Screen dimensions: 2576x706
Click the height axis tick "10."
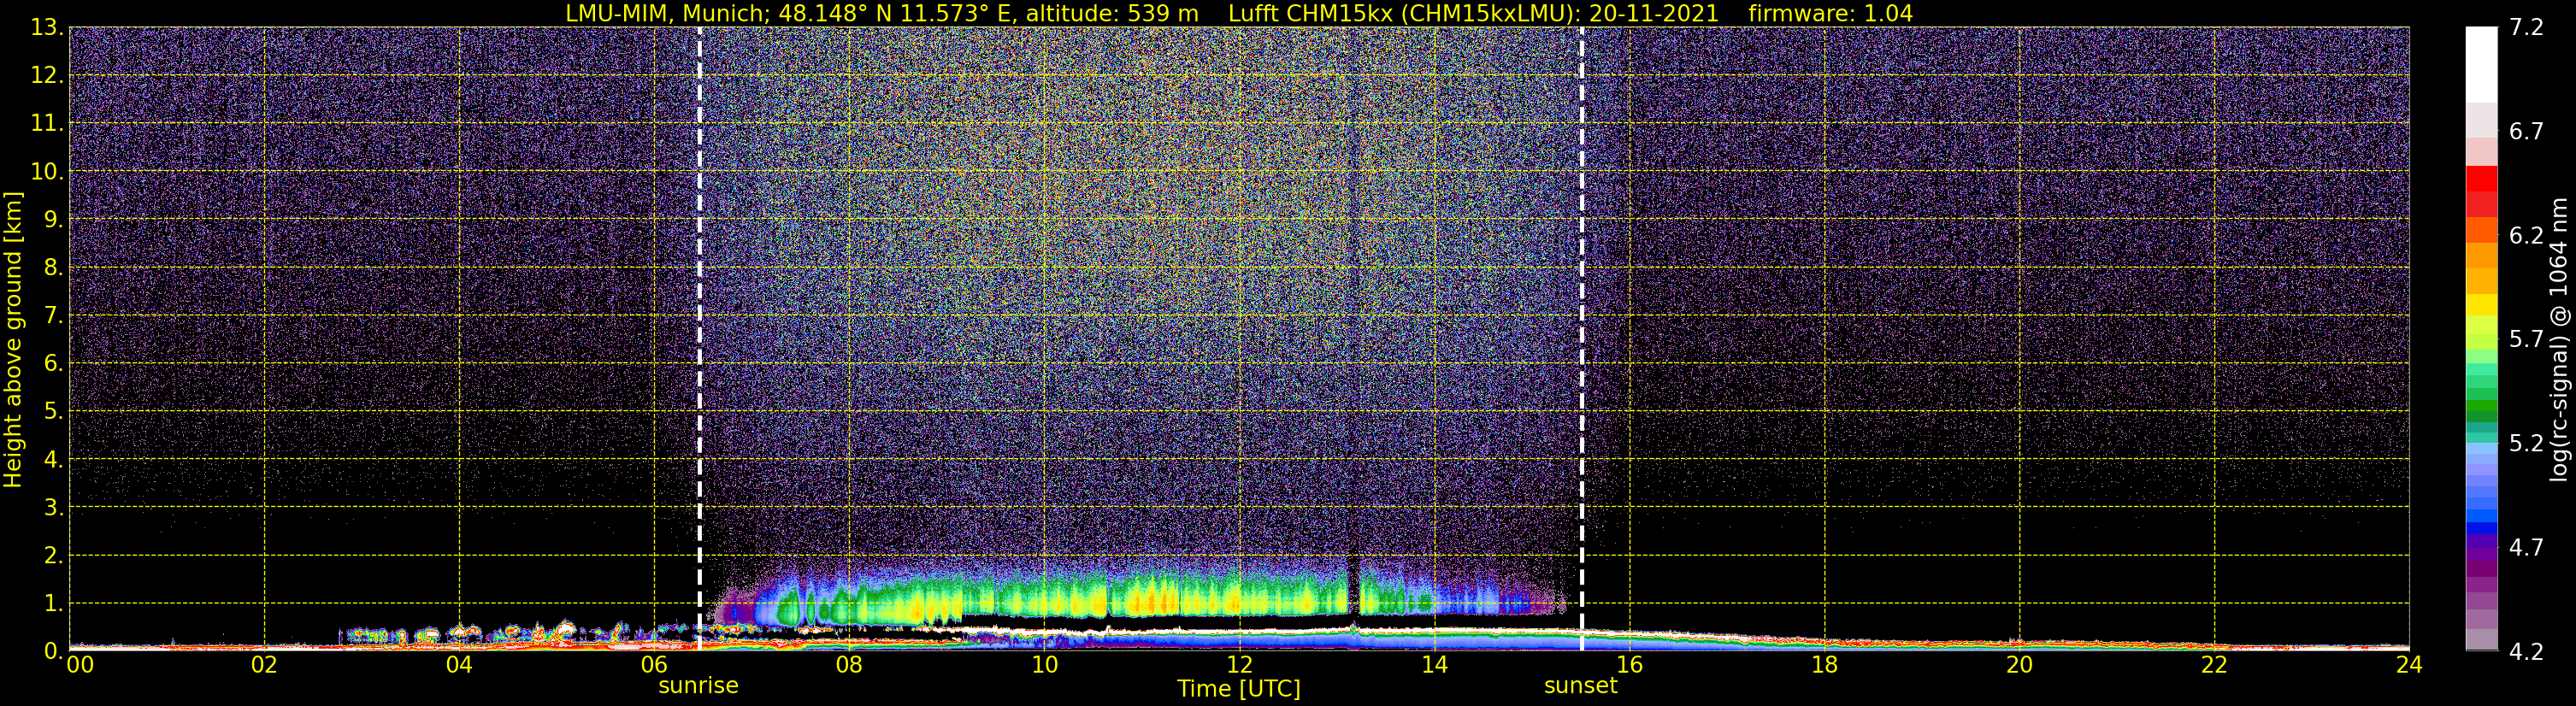(x=46, y=171)
